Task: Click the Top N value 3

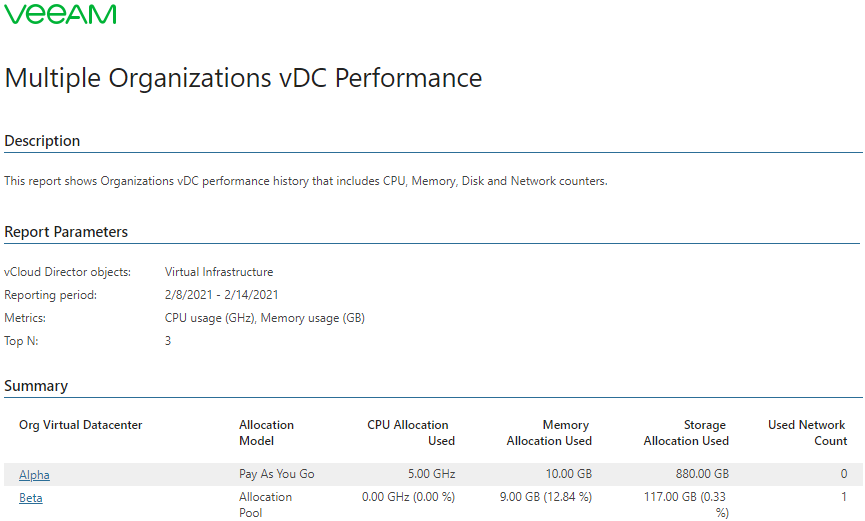Action: 168,341
